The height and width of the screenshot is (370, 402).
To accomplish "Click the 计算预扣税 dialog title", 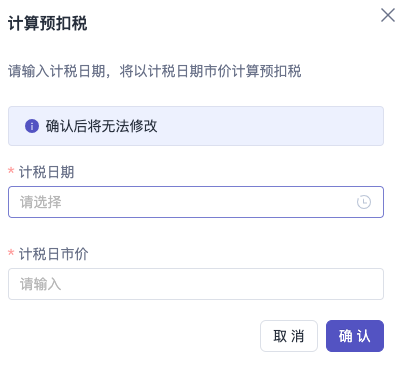I will coord(47,24).
